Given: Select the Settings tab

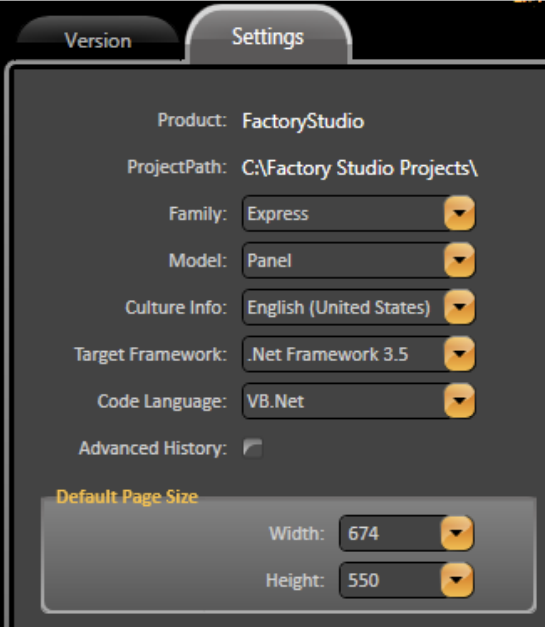Looking at the screenshot, I should click(268, 36).
